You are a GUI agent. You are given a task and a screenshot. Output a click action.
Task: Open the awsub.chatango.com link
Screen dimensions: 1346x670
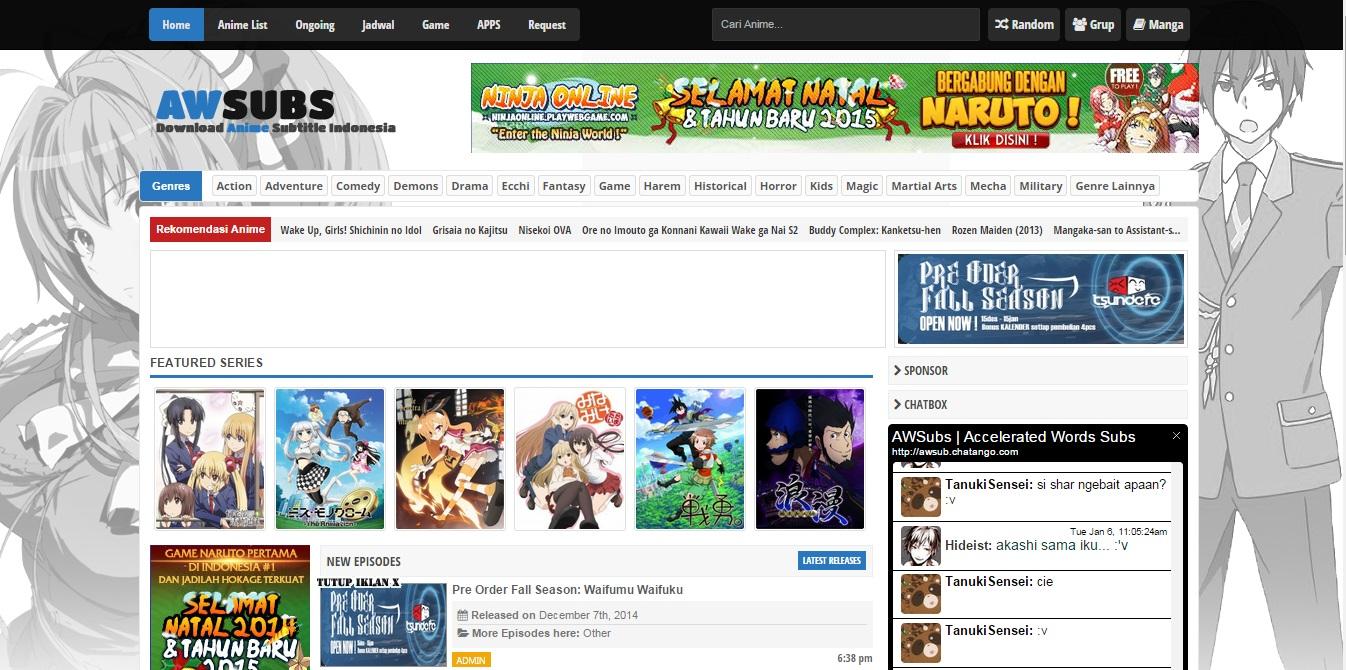click(x=955, y=452)
